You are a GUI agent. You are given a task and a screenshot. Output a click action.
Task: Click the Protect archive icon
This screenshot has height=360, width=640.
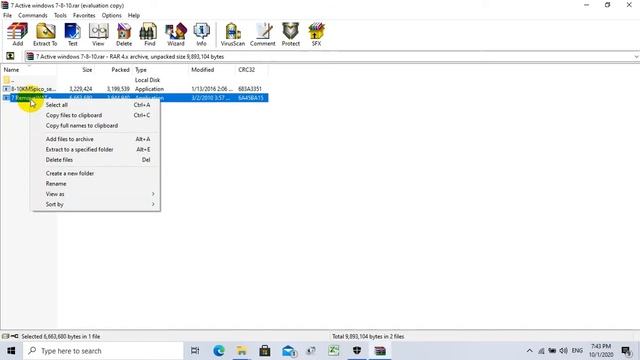coord(291,34)
